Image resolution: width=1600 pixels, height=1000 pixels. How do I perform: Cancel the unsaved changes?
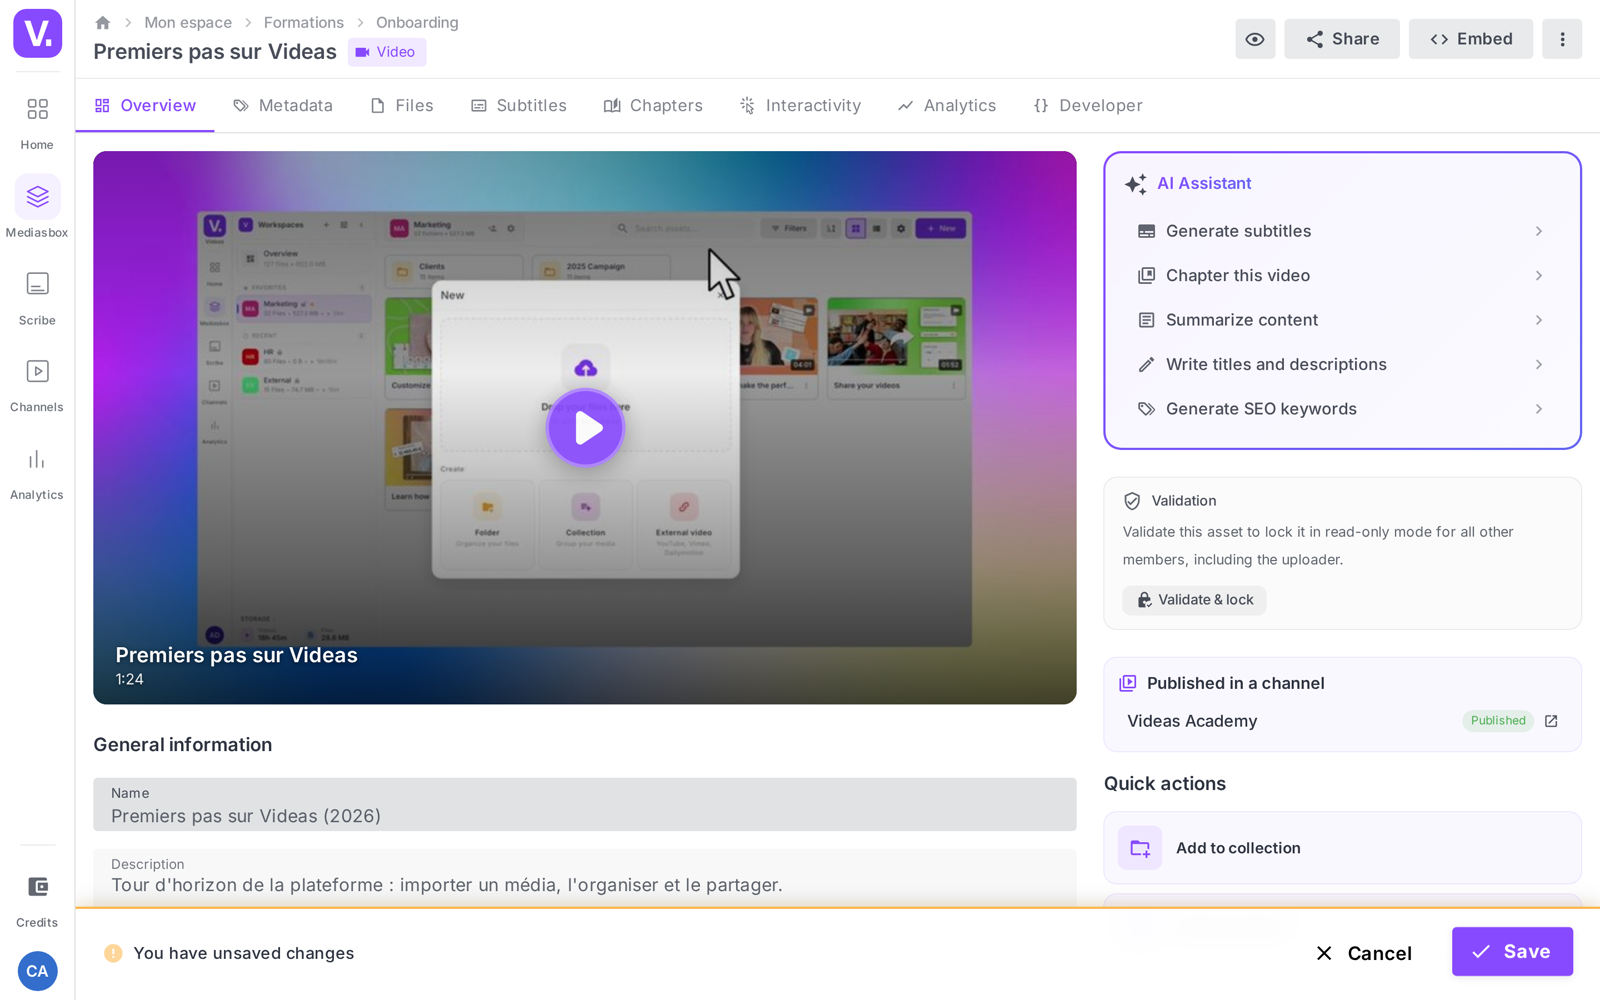coord(1363,953)
